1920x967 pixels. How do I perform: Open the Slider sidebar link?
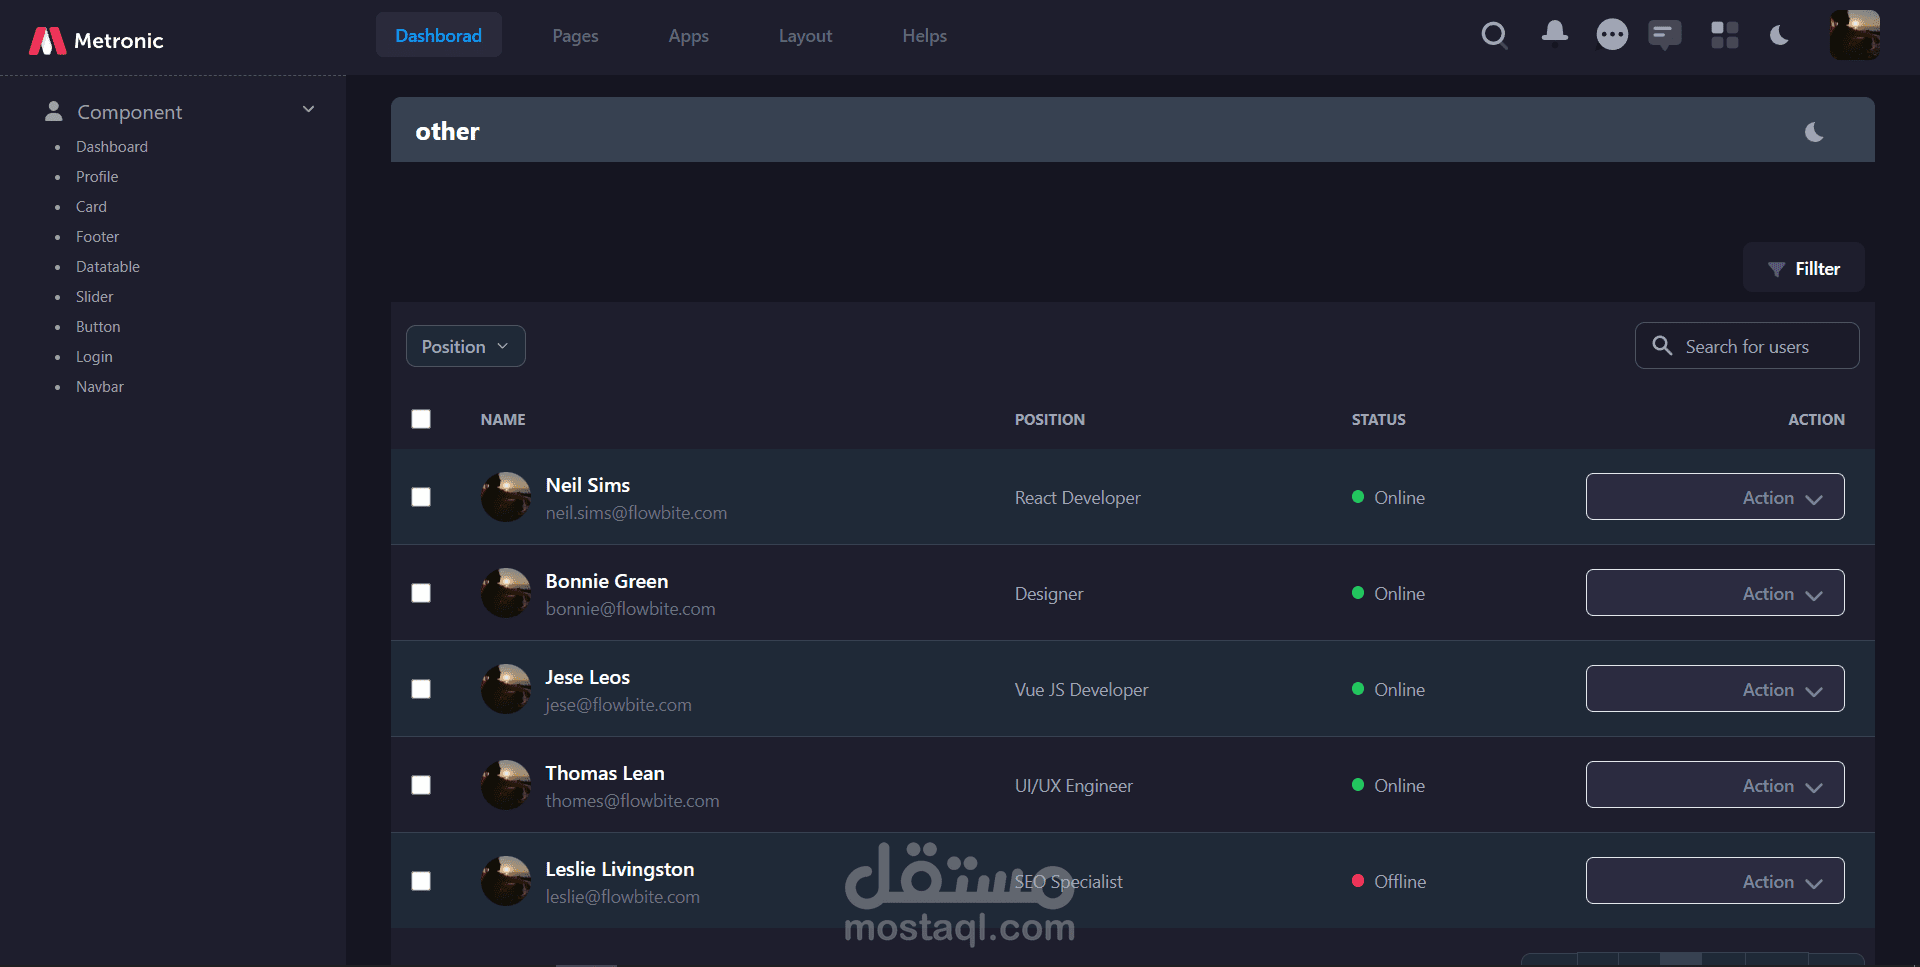pos(94,297)
